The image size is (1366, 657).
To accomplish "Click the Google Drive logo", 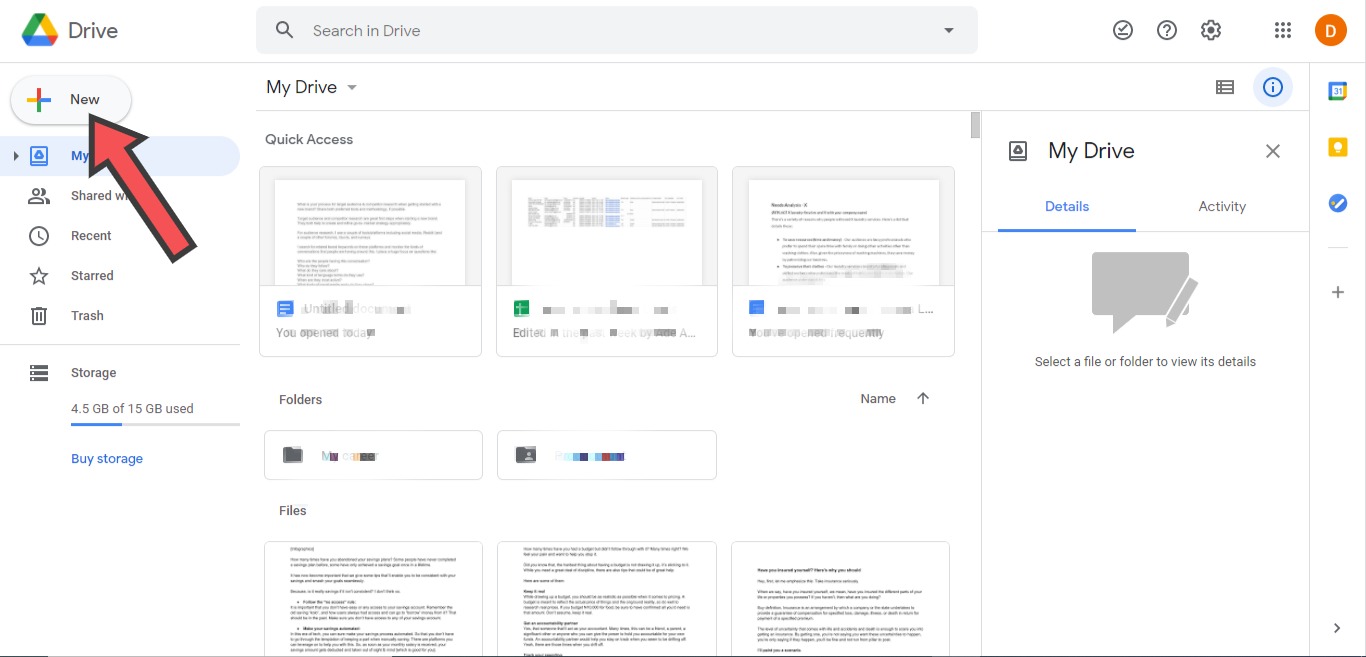I will pyautogui.click(x=40, y=31).
